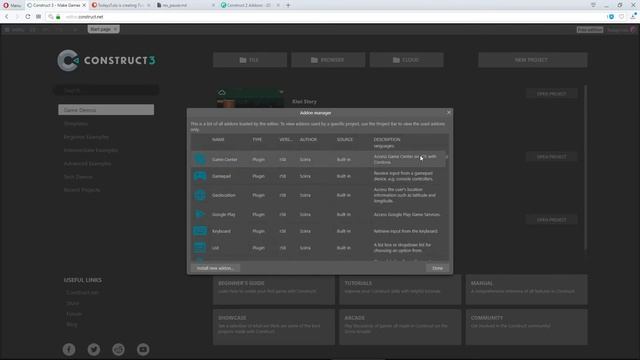Close the Start page editor tab

tap(115, 29)
